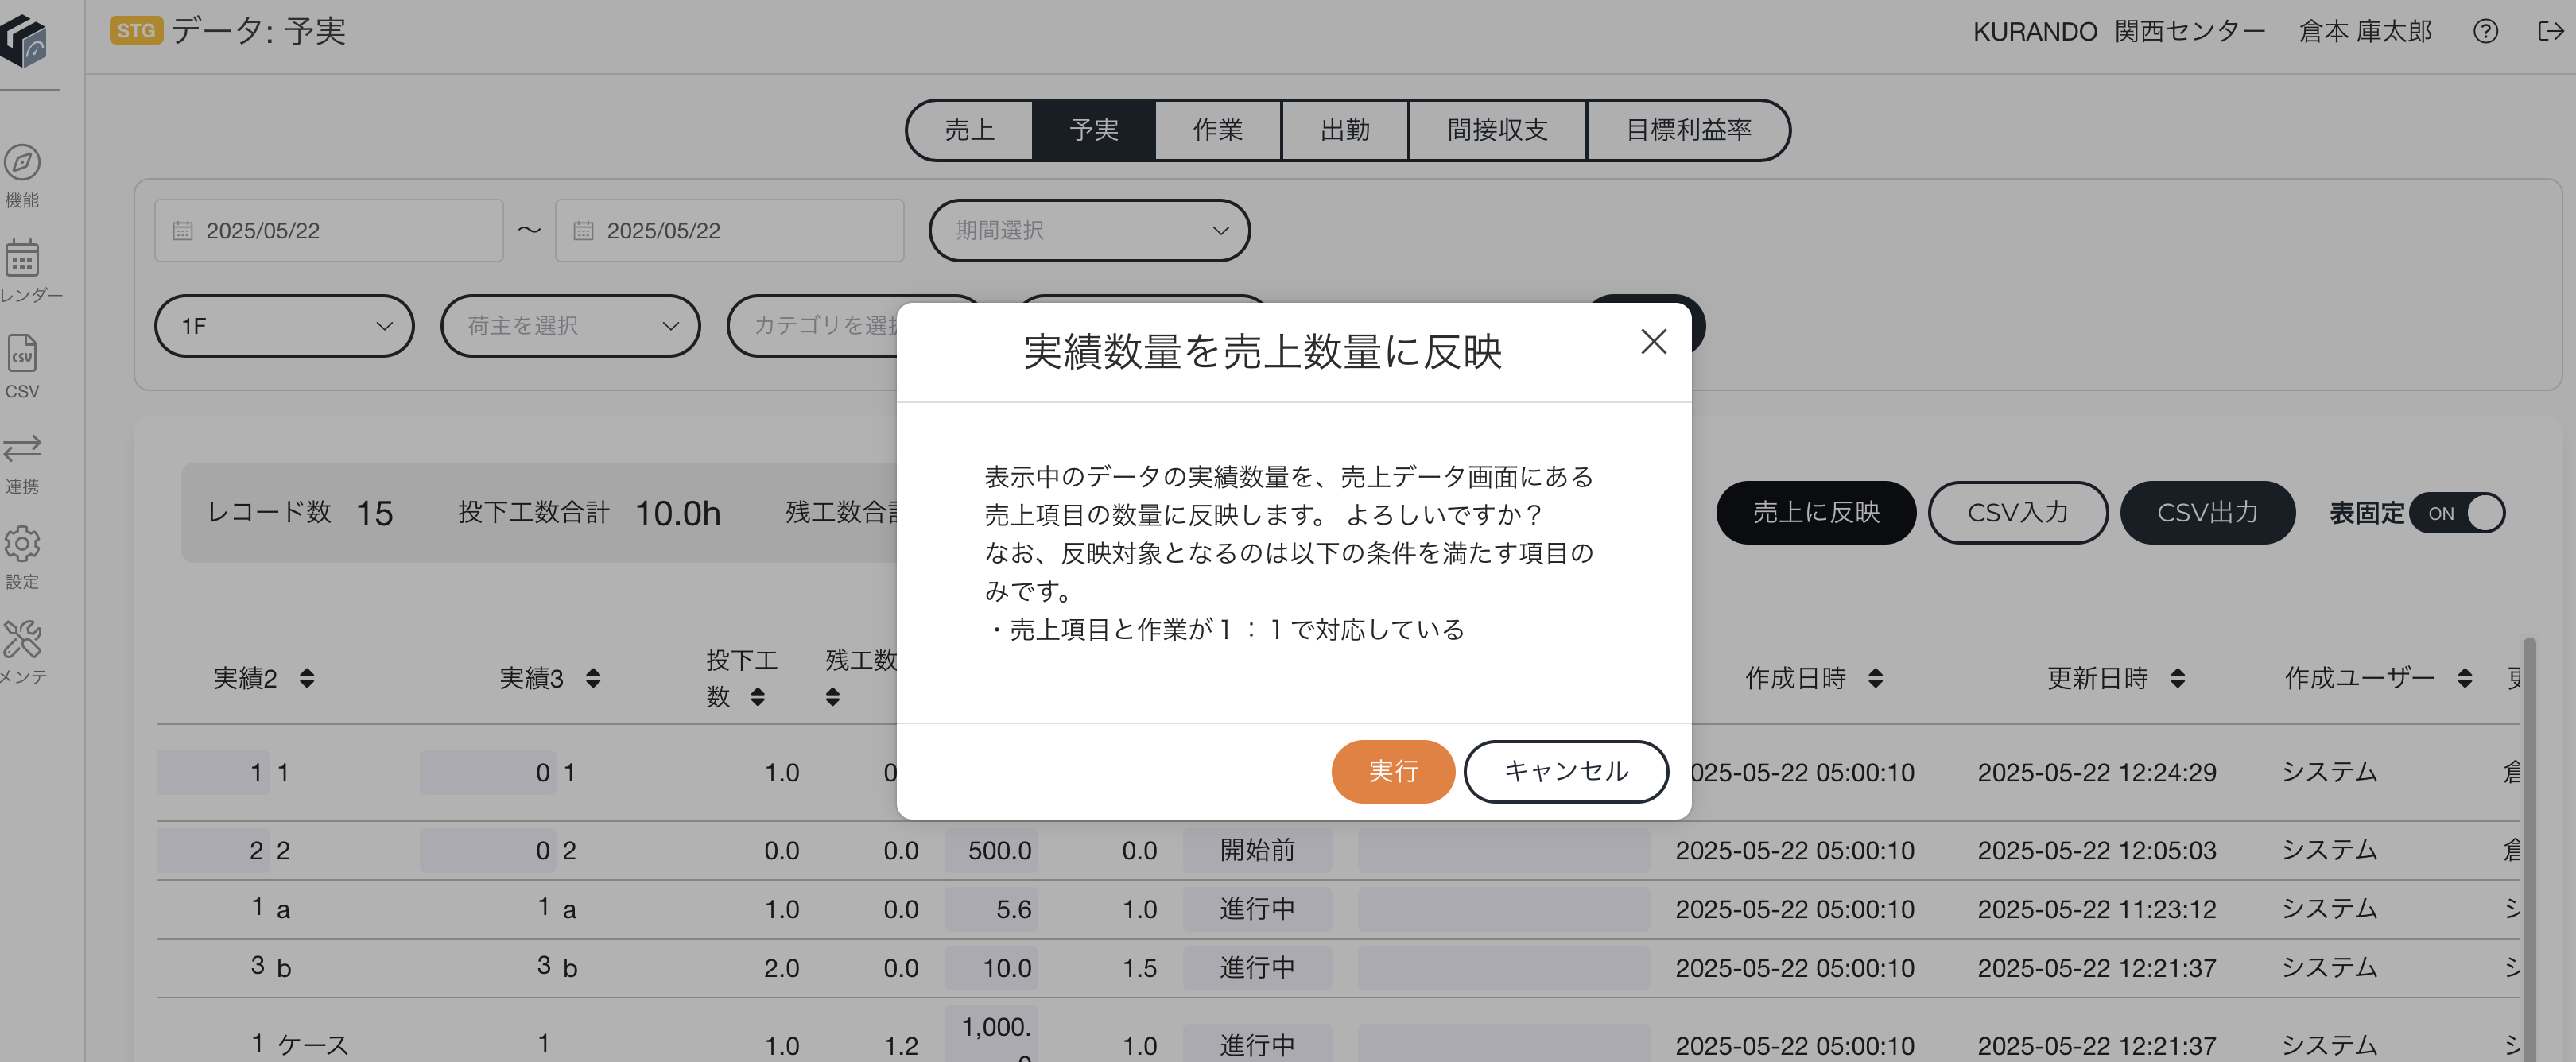Open the CSV file sidebar icon
This screenshot has height=1062, width=2576.
coord(22,353)
